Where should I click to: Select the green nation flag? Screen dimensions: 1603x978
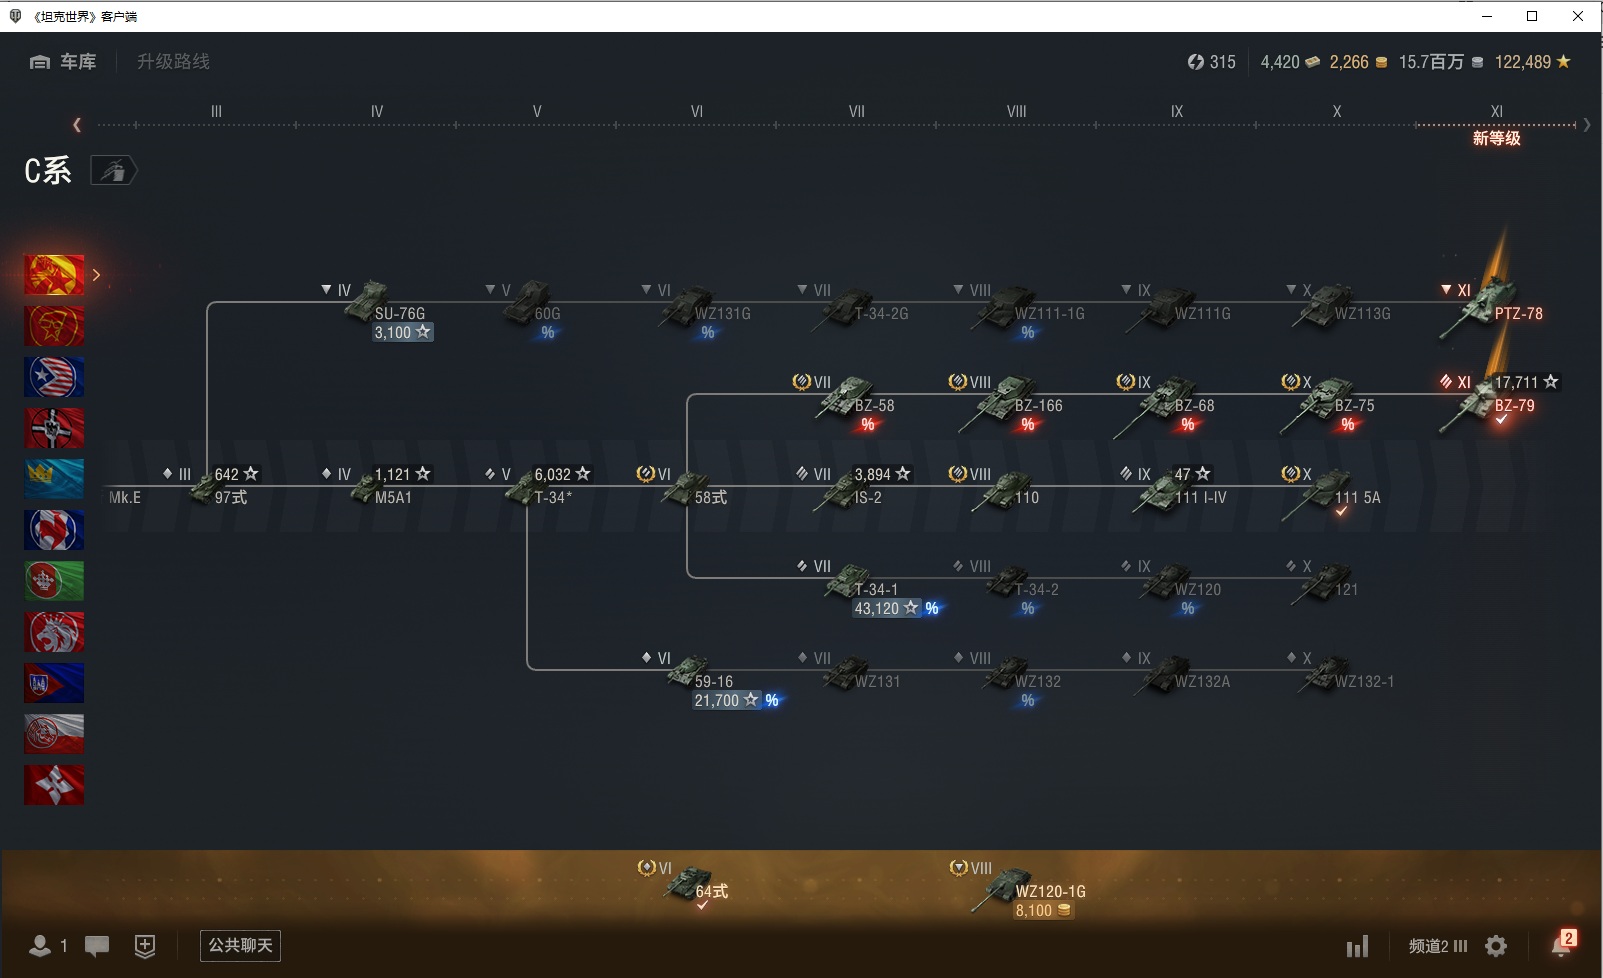(x=54, y=581)
